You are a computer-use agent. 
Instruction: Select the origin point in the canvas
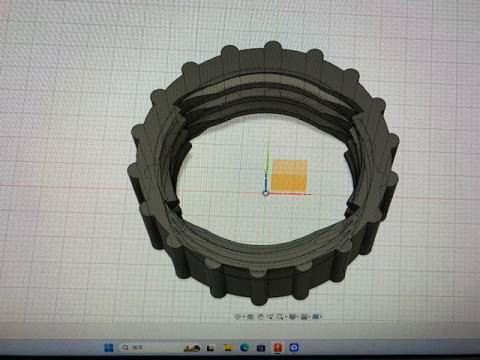coord(266,193)
